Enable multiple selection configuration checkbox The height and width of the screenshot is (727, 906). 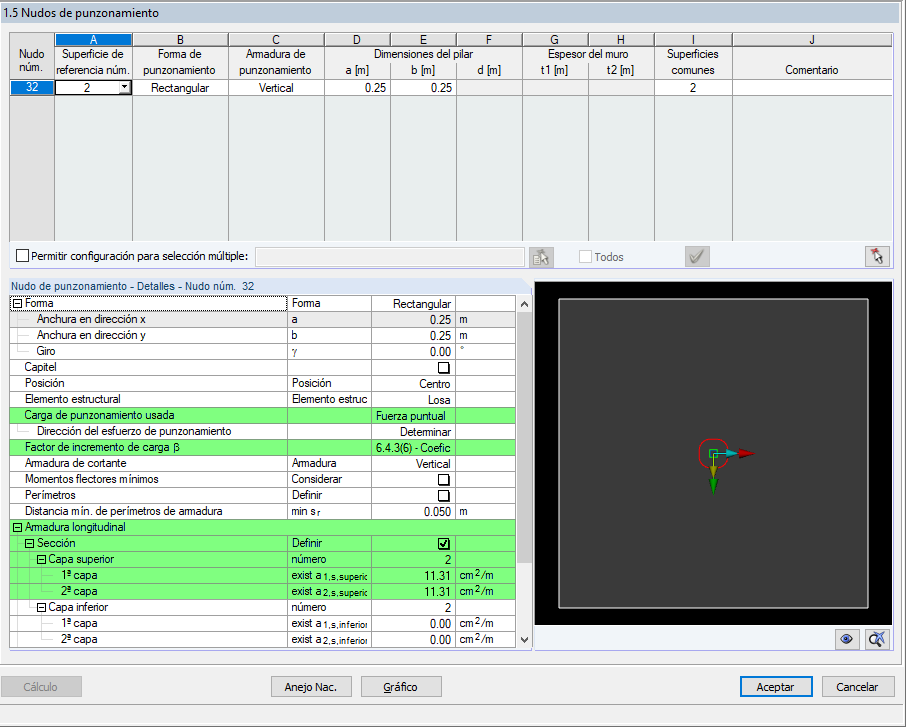coord(23,255)
